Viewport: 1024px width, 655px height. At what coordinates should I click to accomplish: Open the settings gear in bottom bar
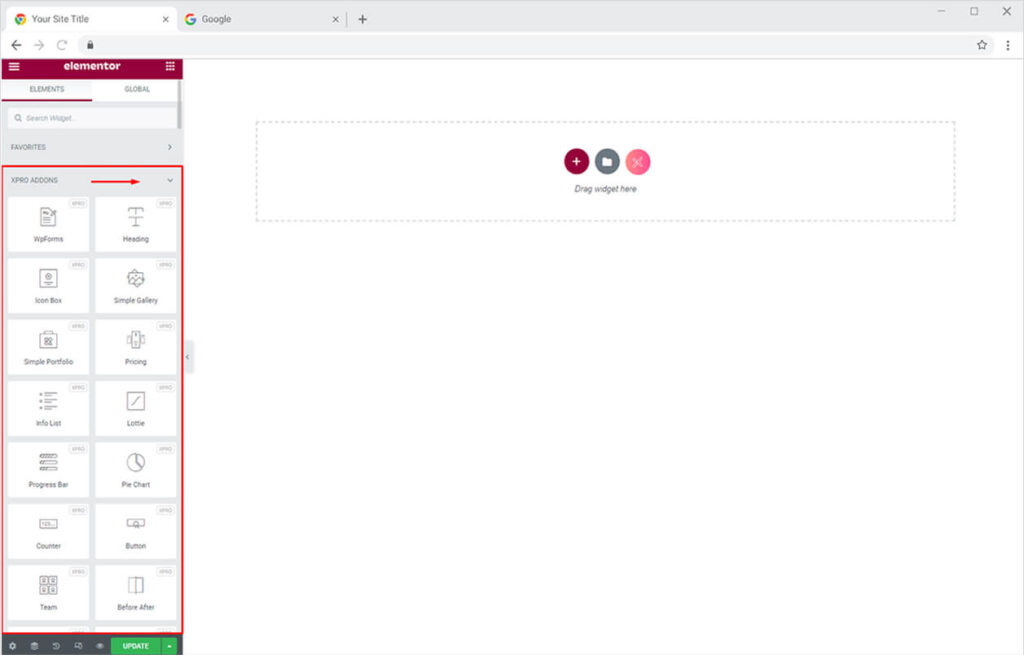[12, 646]
